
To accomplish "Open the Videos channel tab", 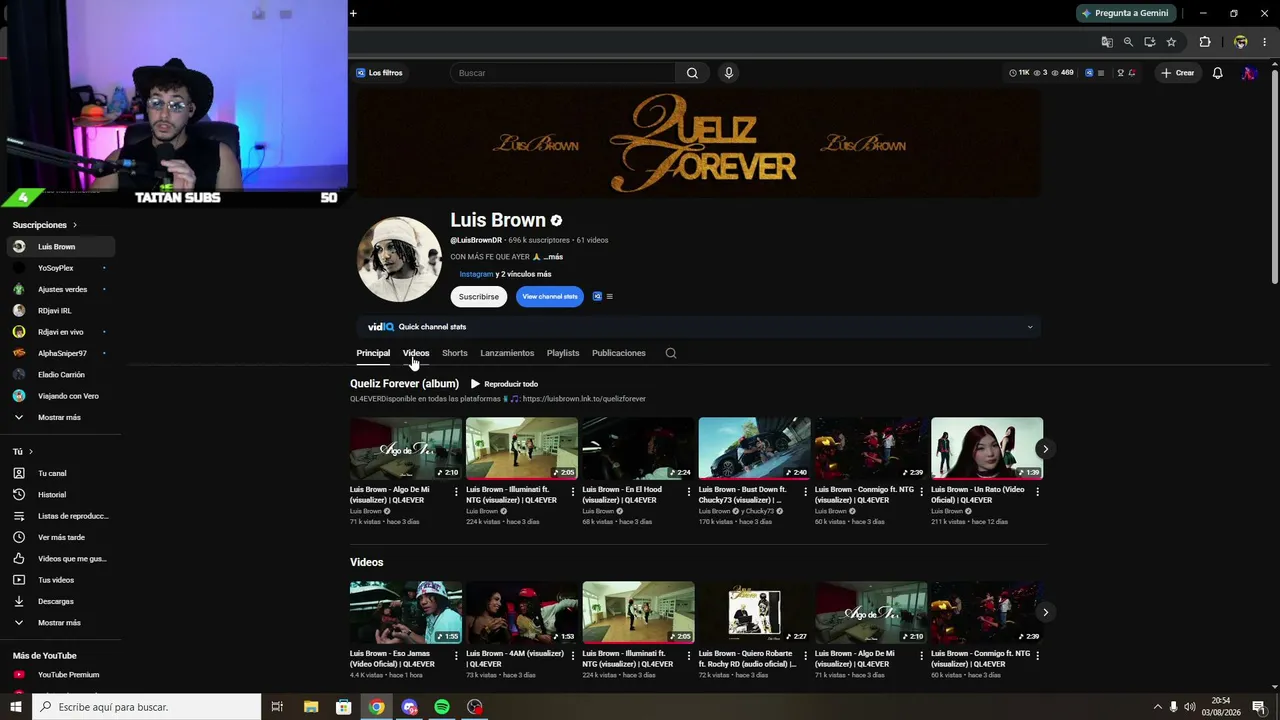I will pos(416,353).
